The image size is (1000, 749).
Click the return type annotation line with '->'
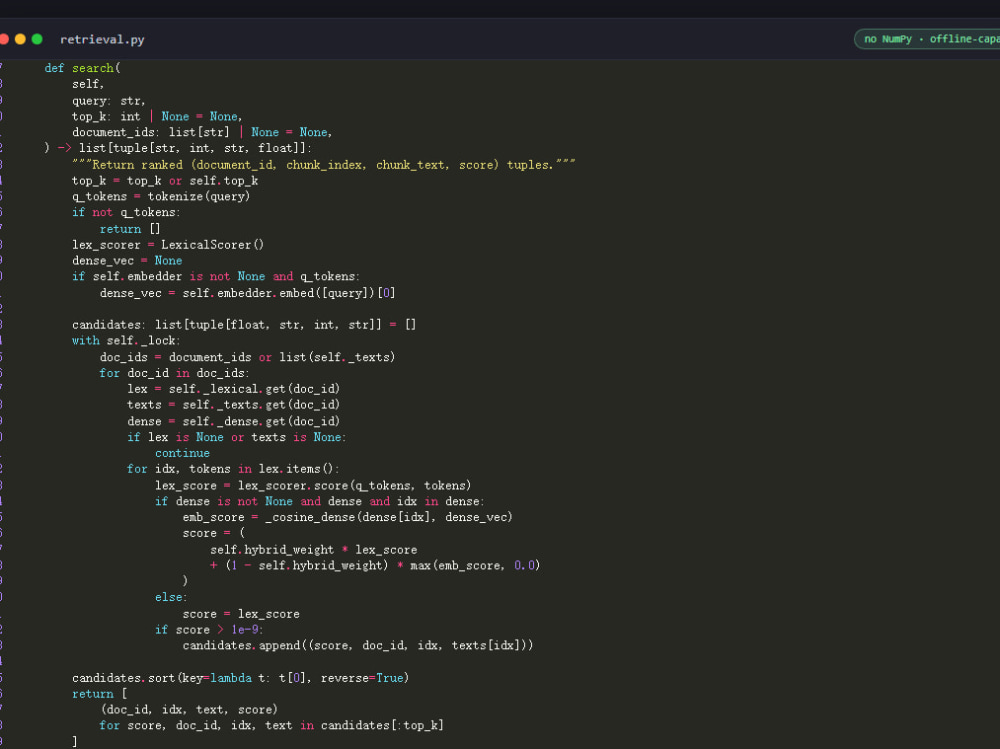(178, 148)
